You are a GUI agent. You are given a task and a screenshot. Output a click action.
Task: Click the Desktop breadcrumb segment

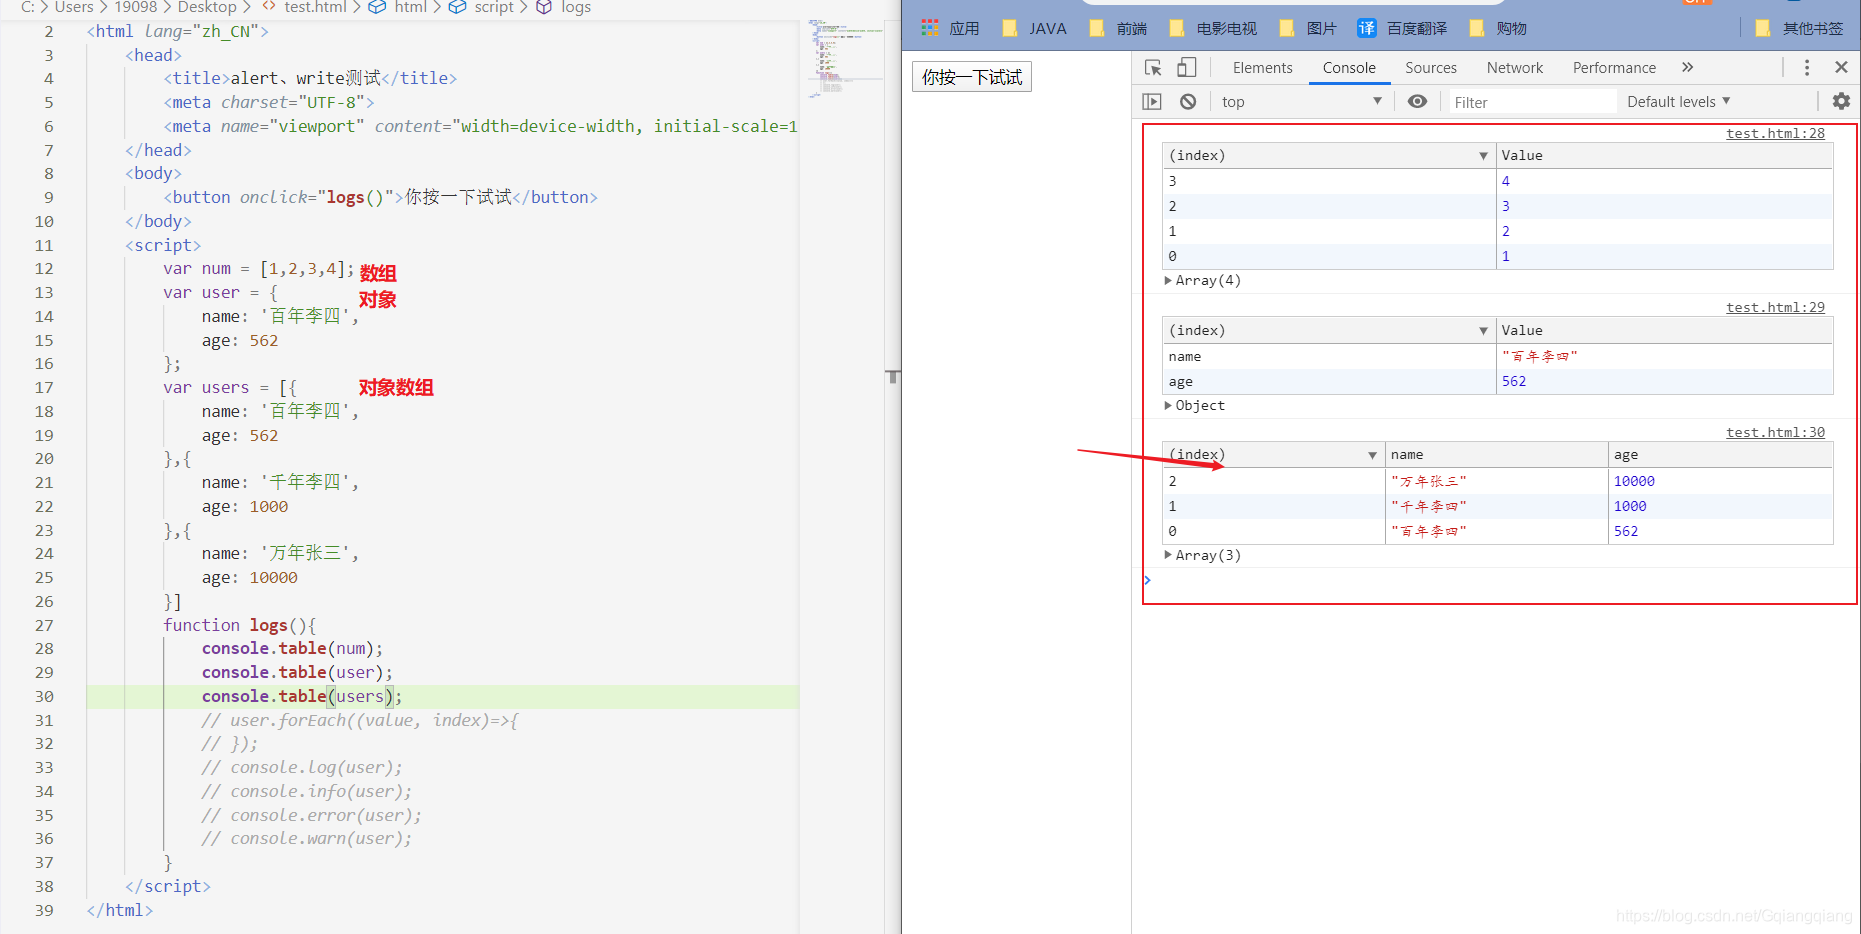[207, 7]
